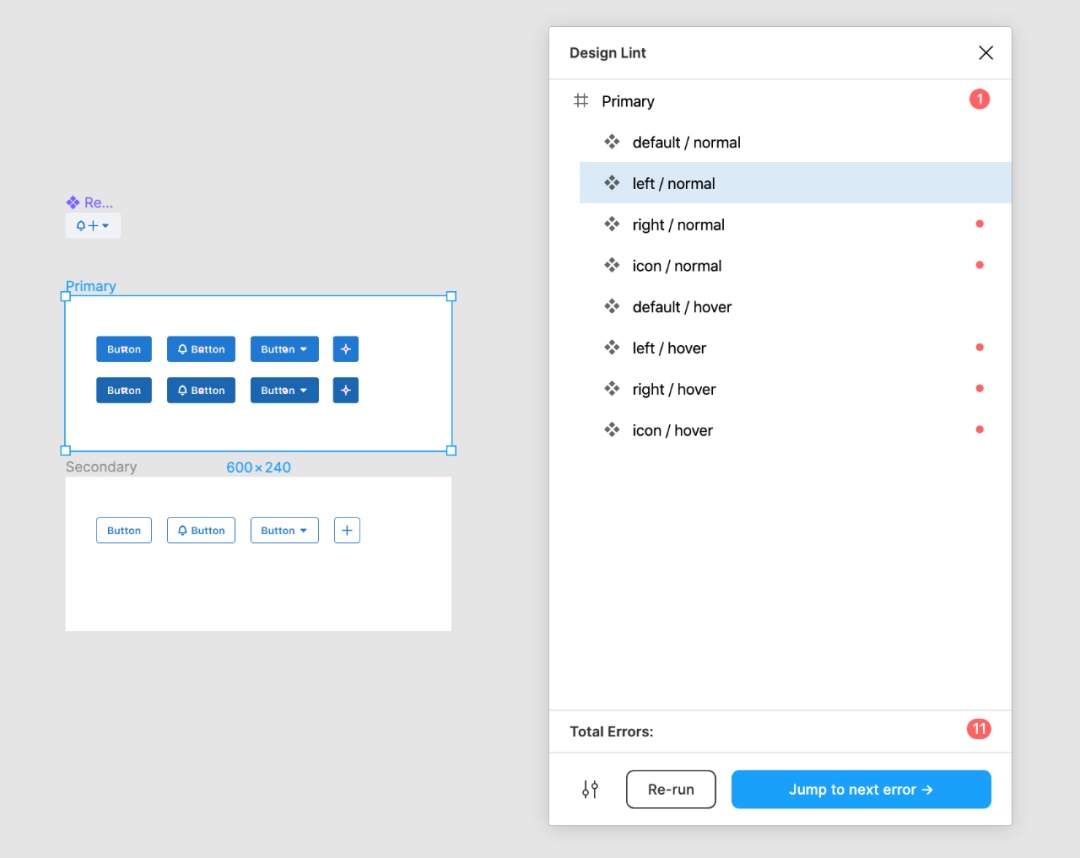The width and height of the screenshot is (1080, 858).
Task: Click the frame icon next to Primary
Action: point(581,101)
